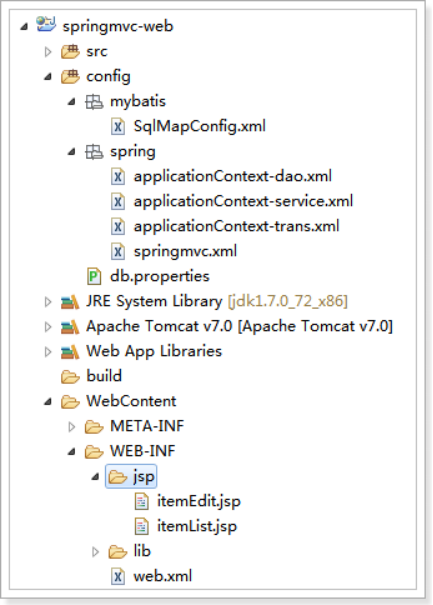
Task: Select web.xml file name
Action: (162, 576)
